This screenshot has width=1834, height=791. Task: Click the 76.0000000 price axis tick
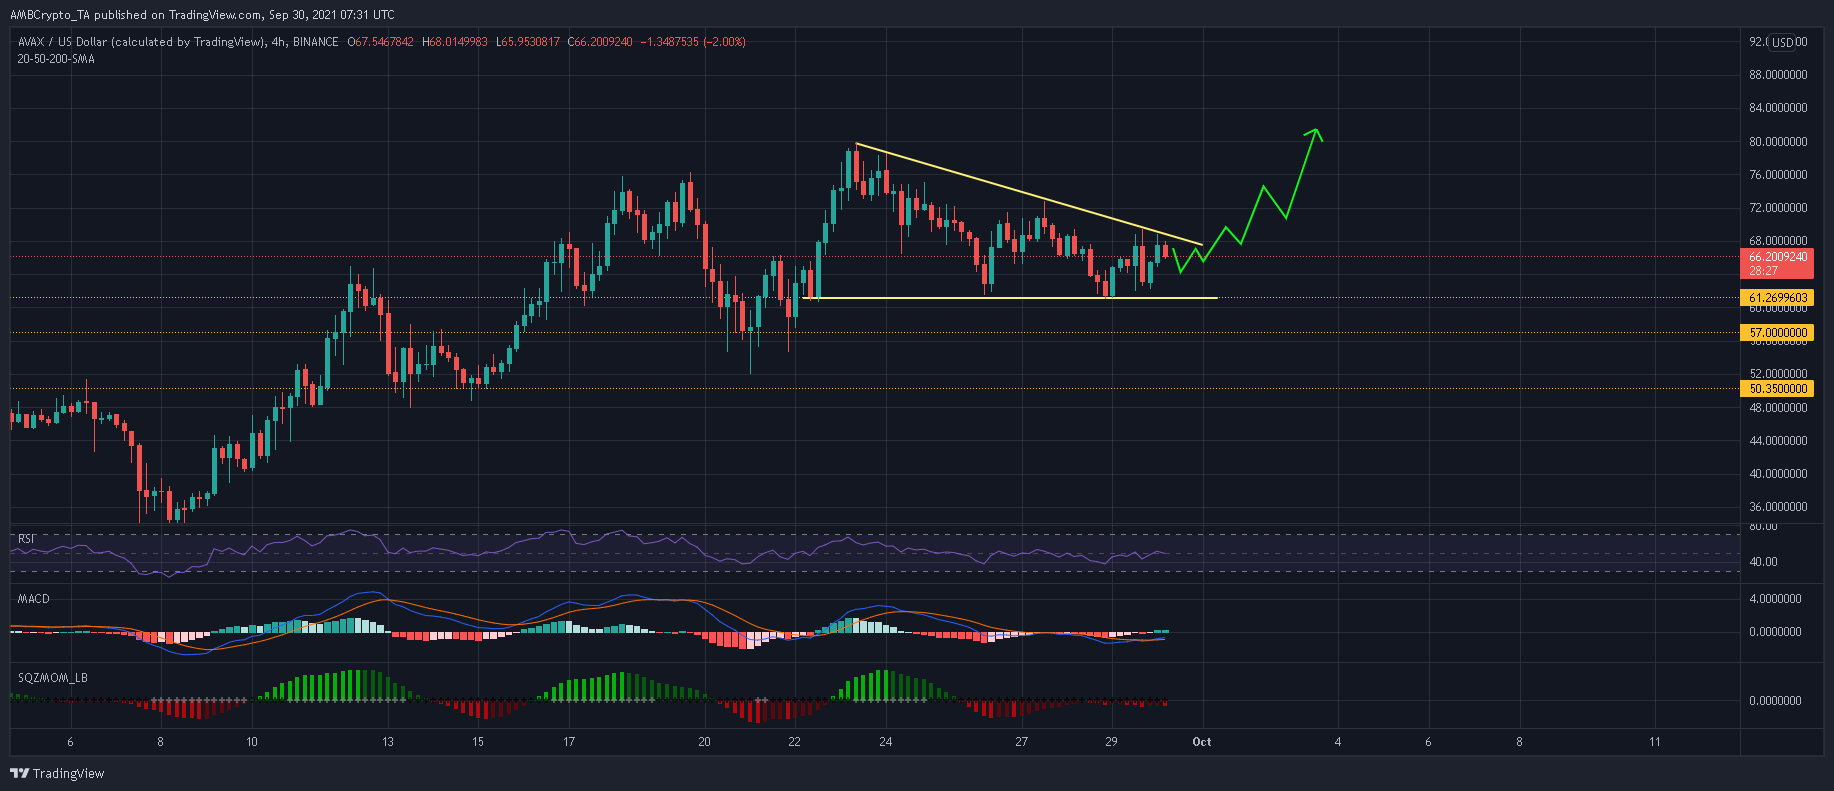tap(1778, 175)
